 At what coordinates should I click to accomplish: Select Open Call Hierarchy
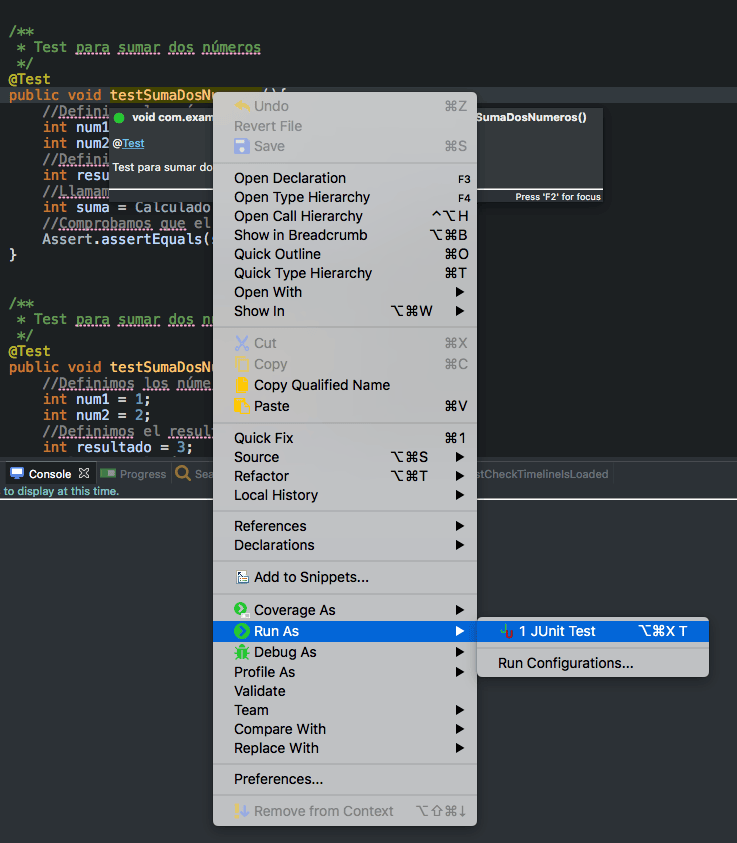click(345, 216)
